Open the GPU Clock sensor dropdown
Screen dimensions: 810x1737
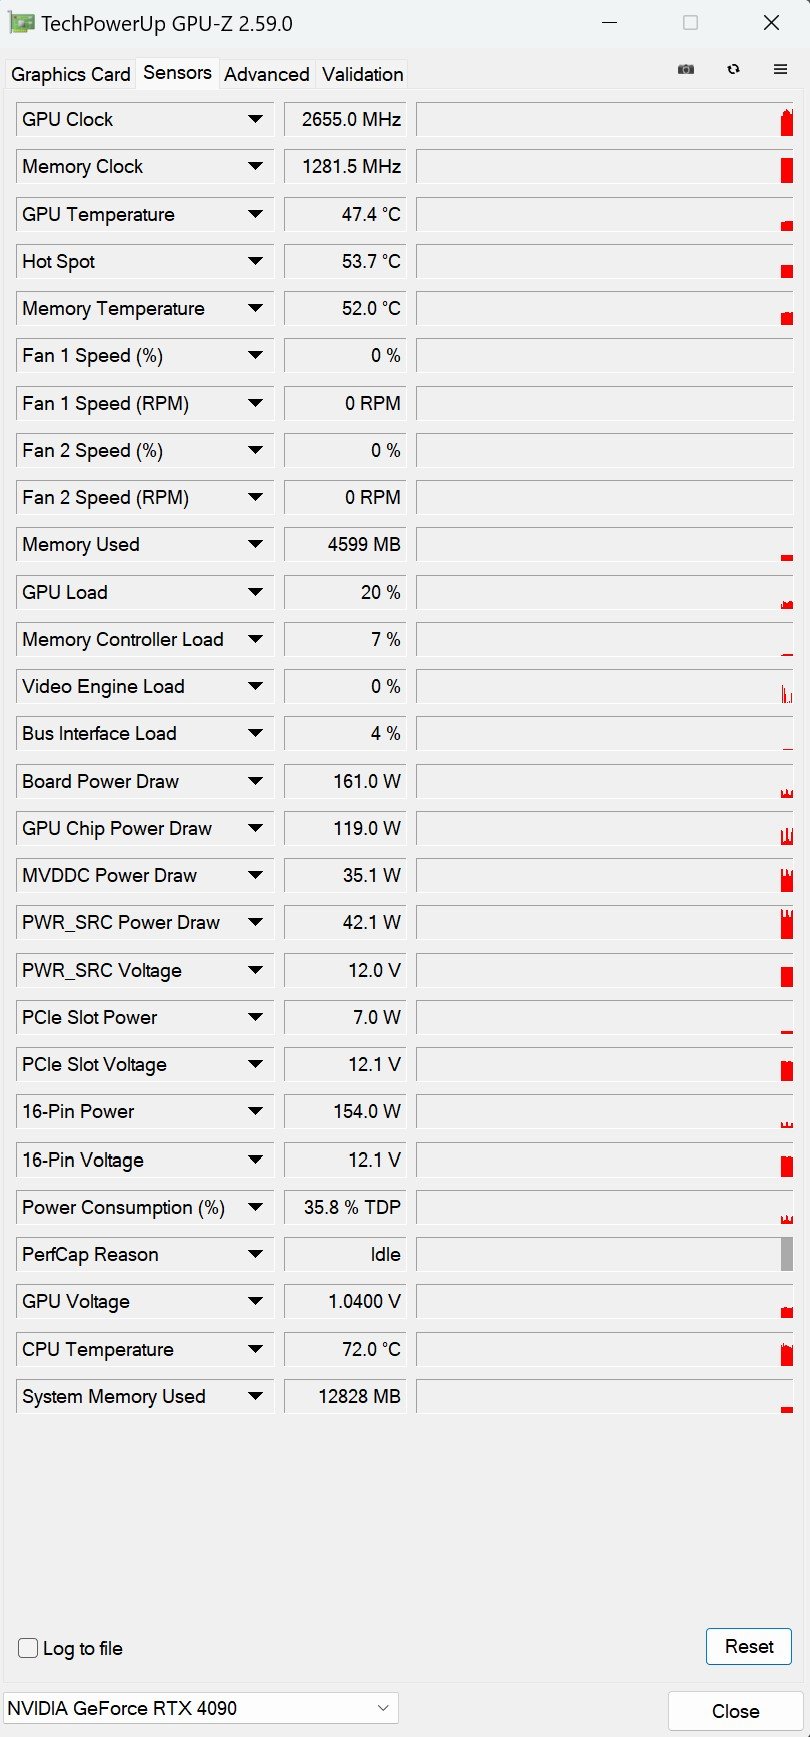pos(255,119)
